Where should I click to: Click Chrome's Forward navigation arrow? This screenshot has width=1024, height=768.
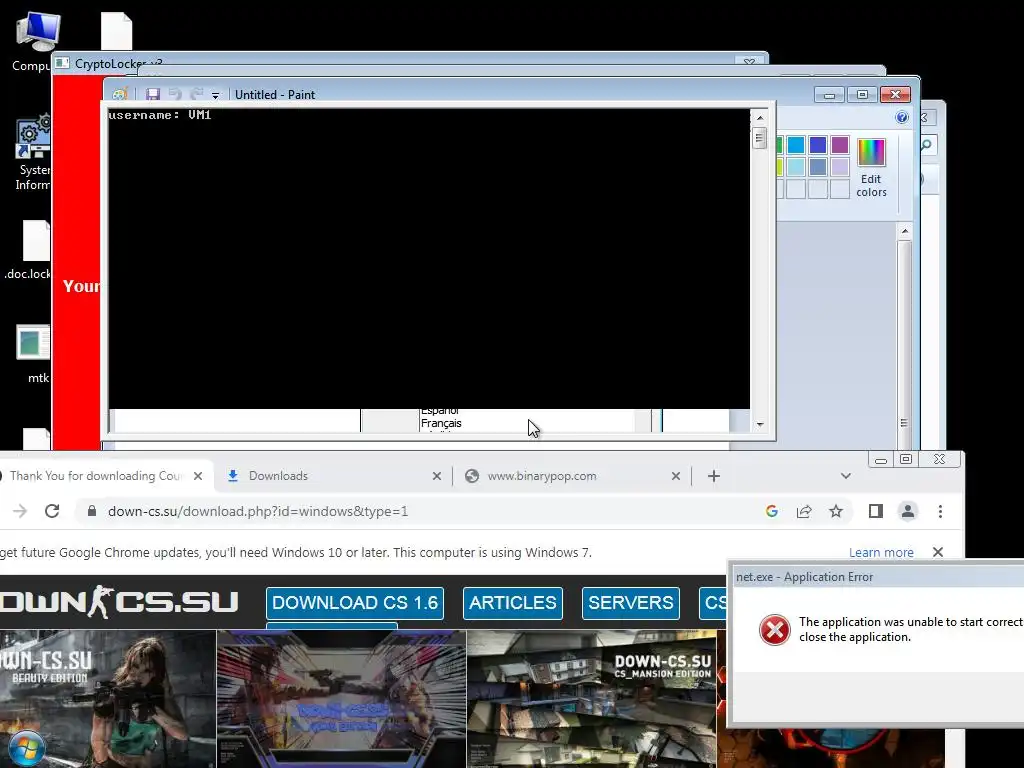click(x=20, y=511)
